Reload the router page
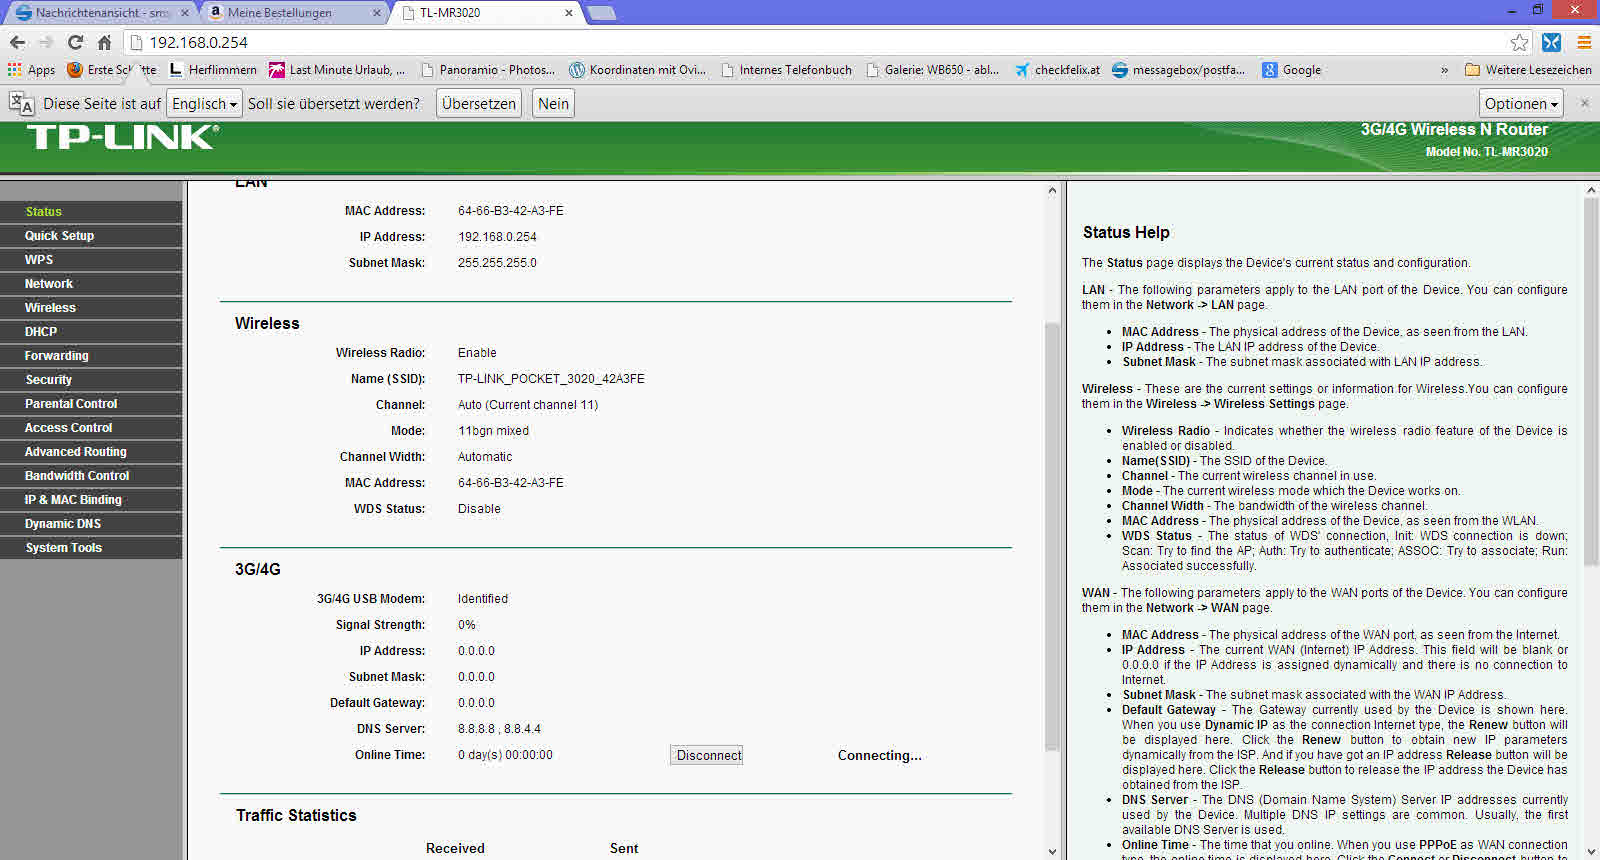The image size is (1600, 860). [x=75, y=42]
